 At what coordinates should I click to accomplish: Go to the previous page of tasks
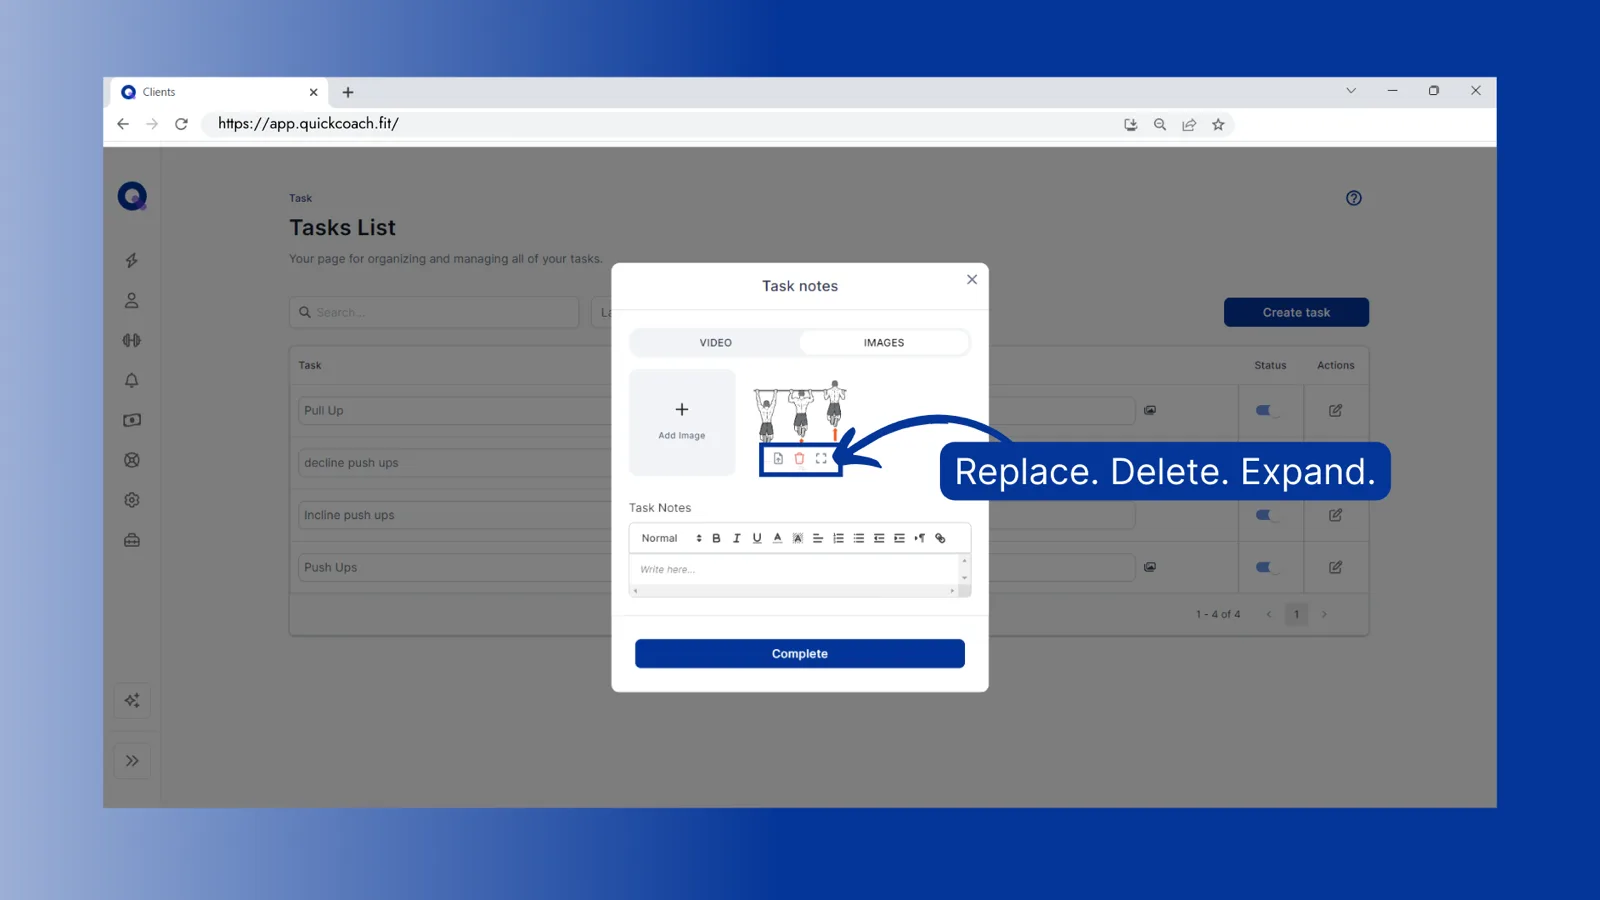[1269, 614]
